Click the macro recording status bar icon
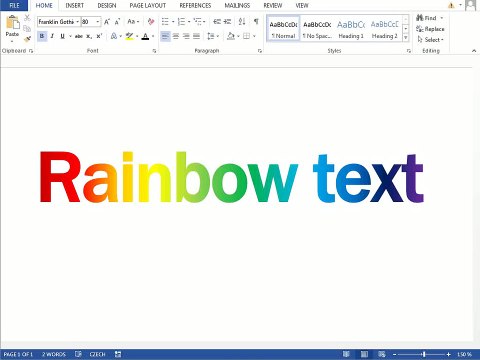Screen dimensions: 480x360 [118, 354]
